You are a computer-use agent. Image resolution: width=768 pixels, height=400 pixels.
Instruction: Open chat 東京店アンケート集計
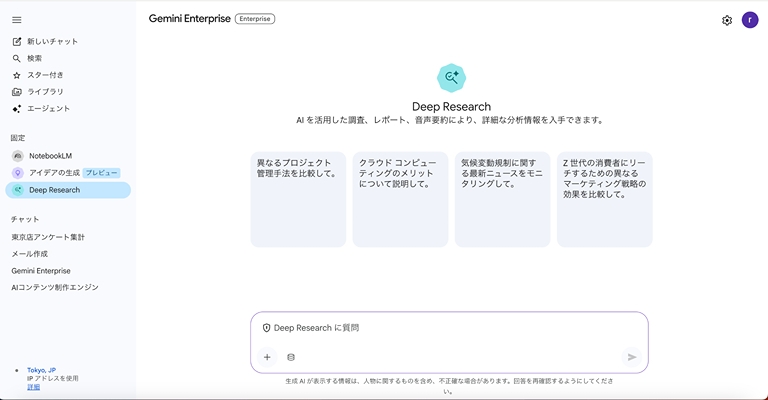(x=48, y=237)
